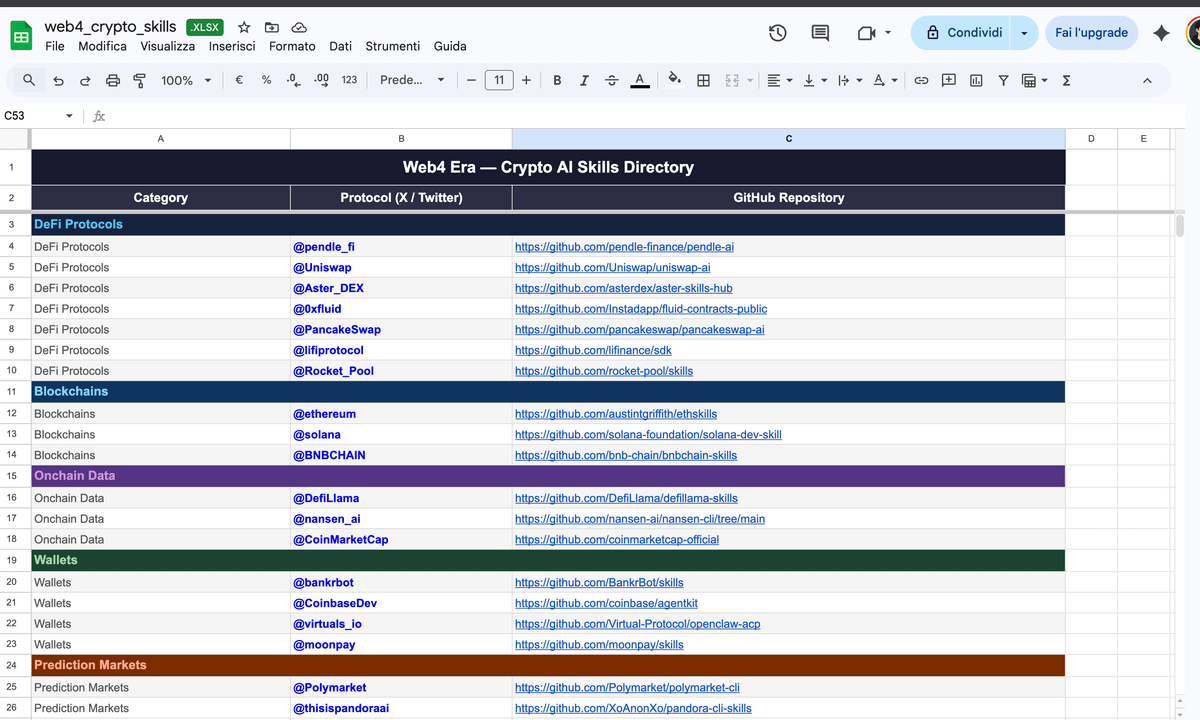Open the Formato menu
1200x720 pixels.
coord(292,46)
